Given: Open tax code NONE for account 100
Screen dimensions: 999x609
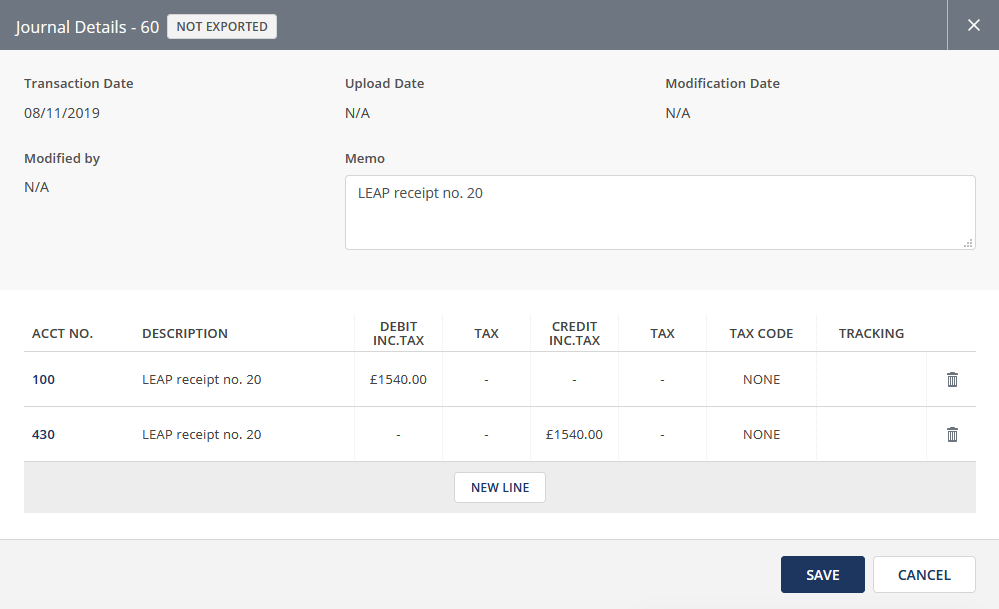Looking at the screenshot, I should 761,380.
